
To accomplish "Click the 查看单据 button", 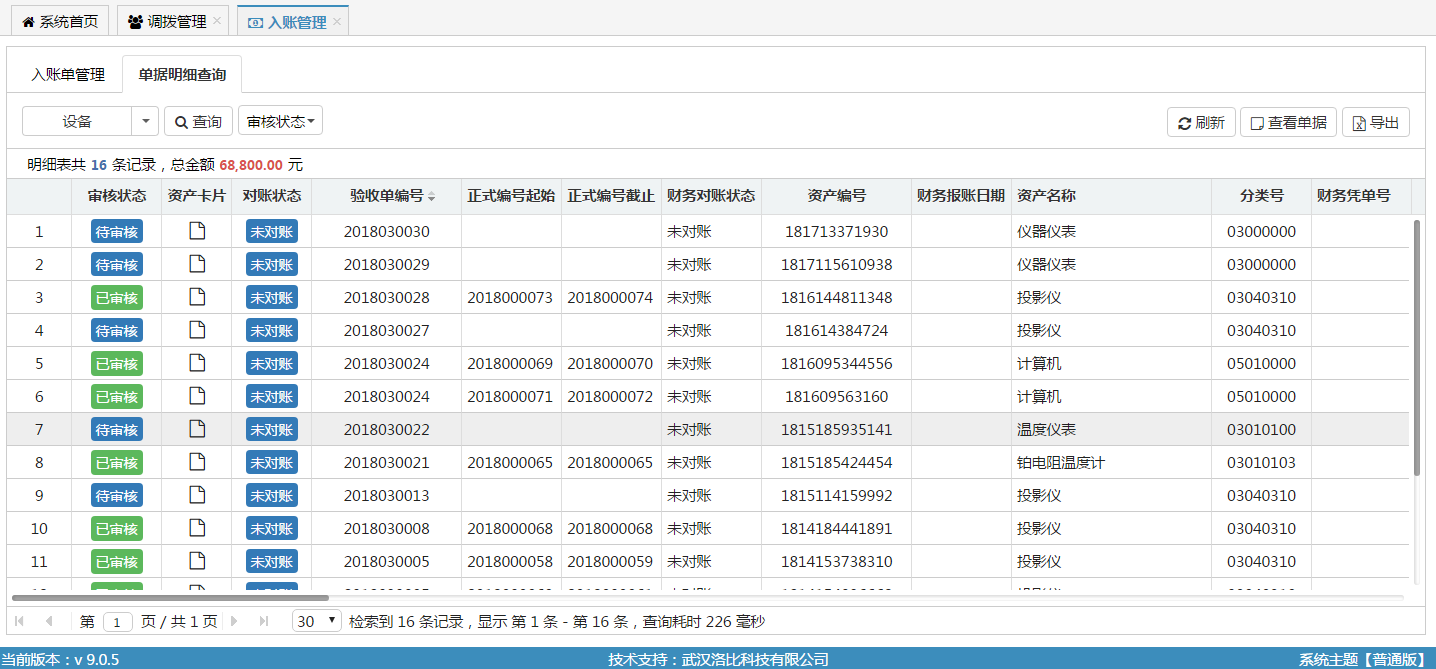I will (1288, 122).
